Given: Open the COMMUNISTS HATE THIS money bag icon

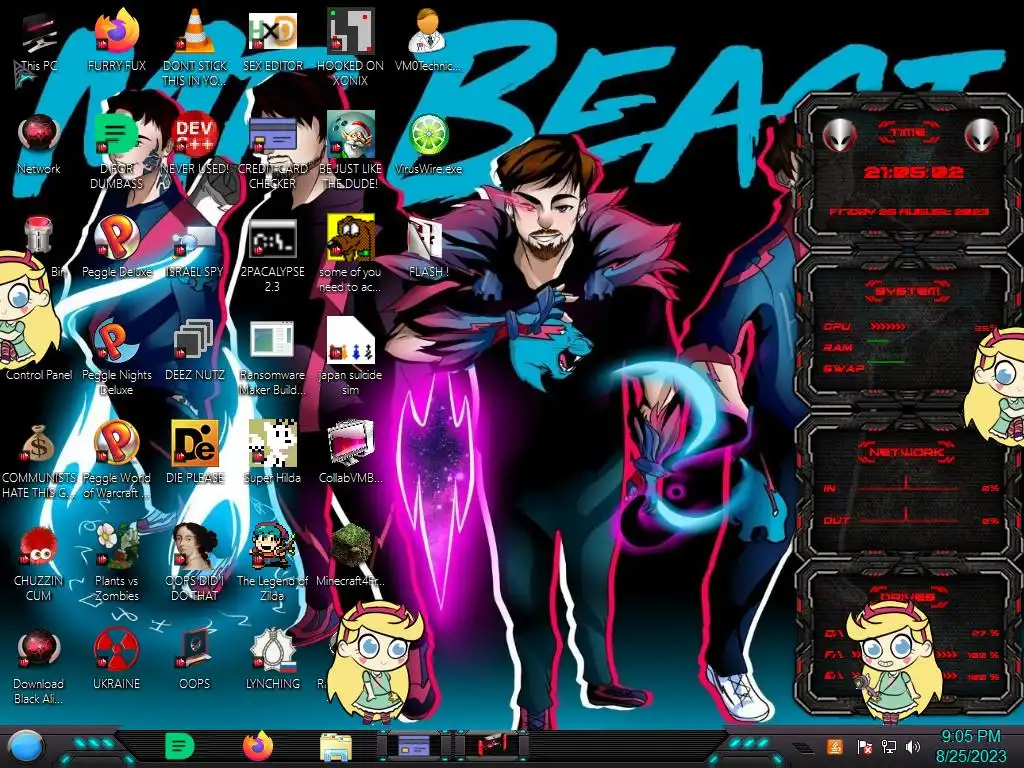Looking at the screenshot, I should point(39,460).
